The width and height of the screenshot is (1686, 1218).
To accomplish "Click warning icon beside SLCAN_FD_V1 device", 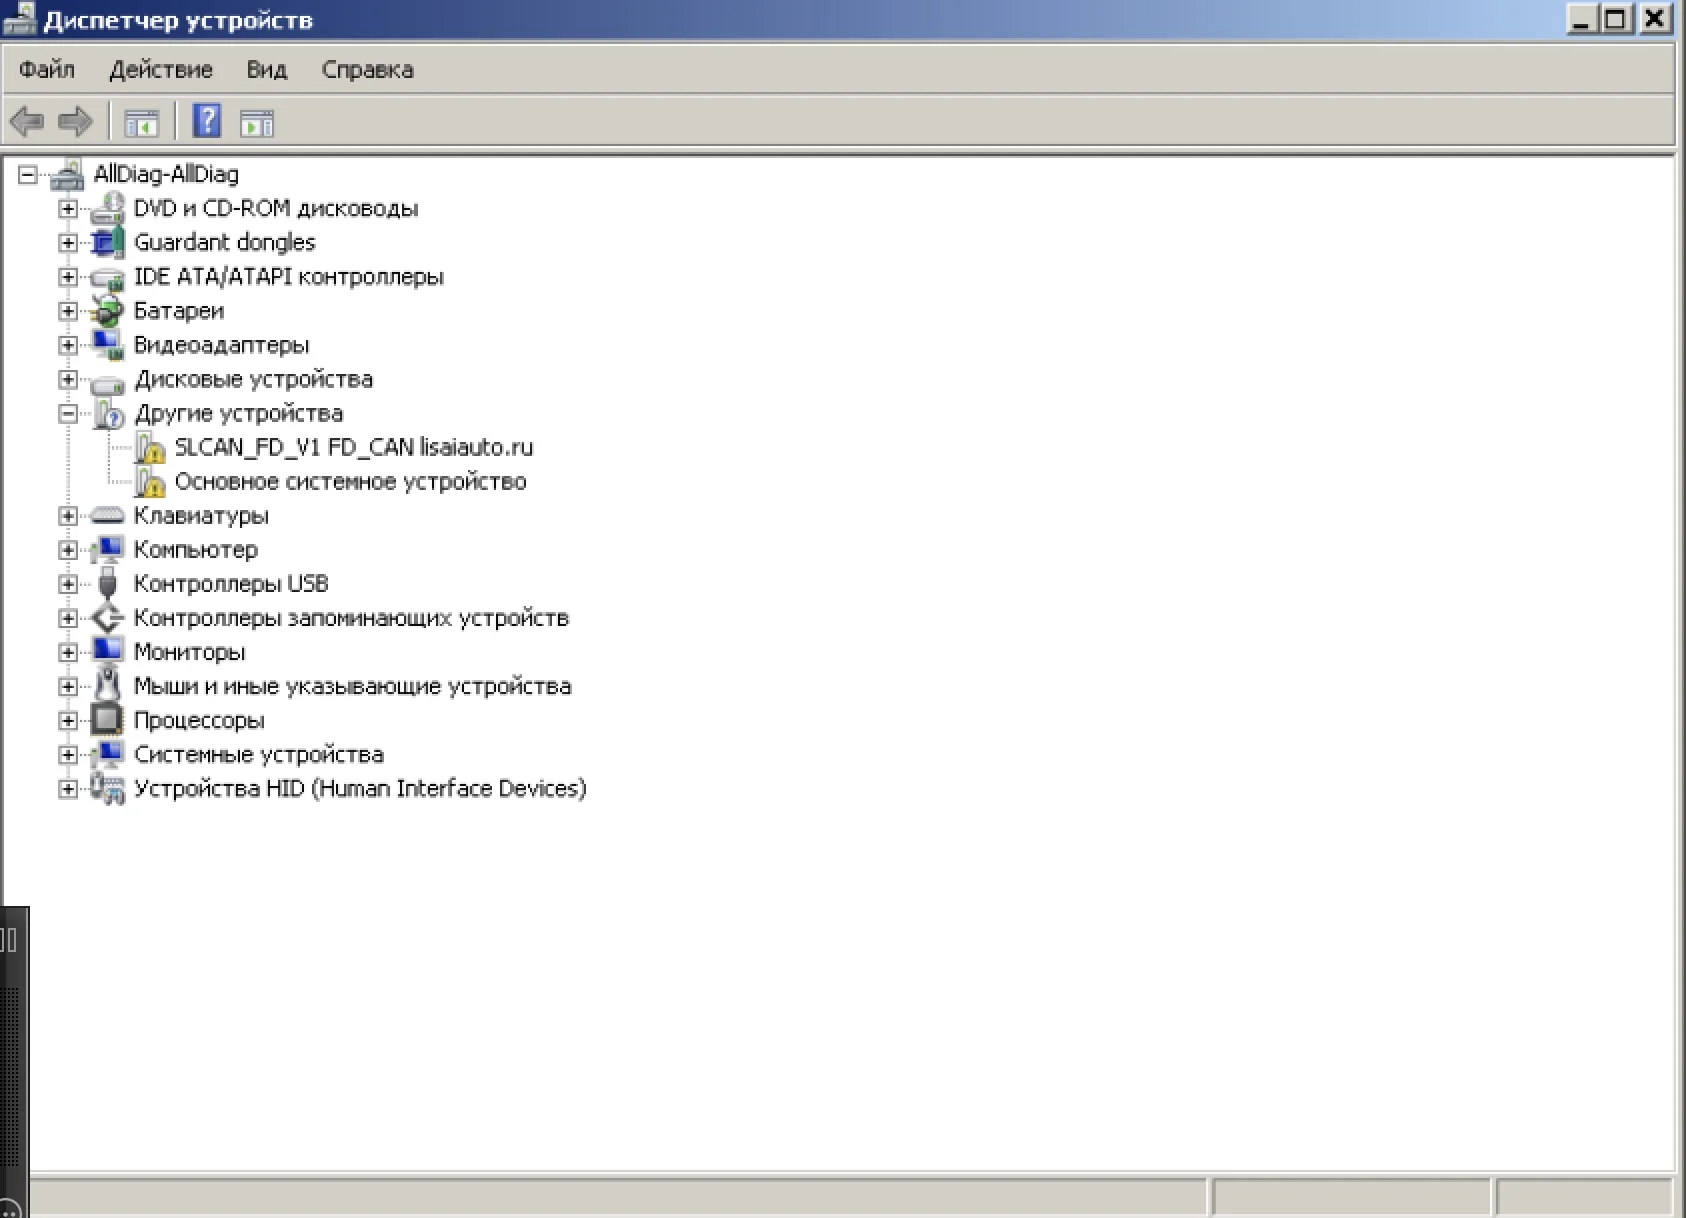I will pyautogui.click(x=149, y=448).
